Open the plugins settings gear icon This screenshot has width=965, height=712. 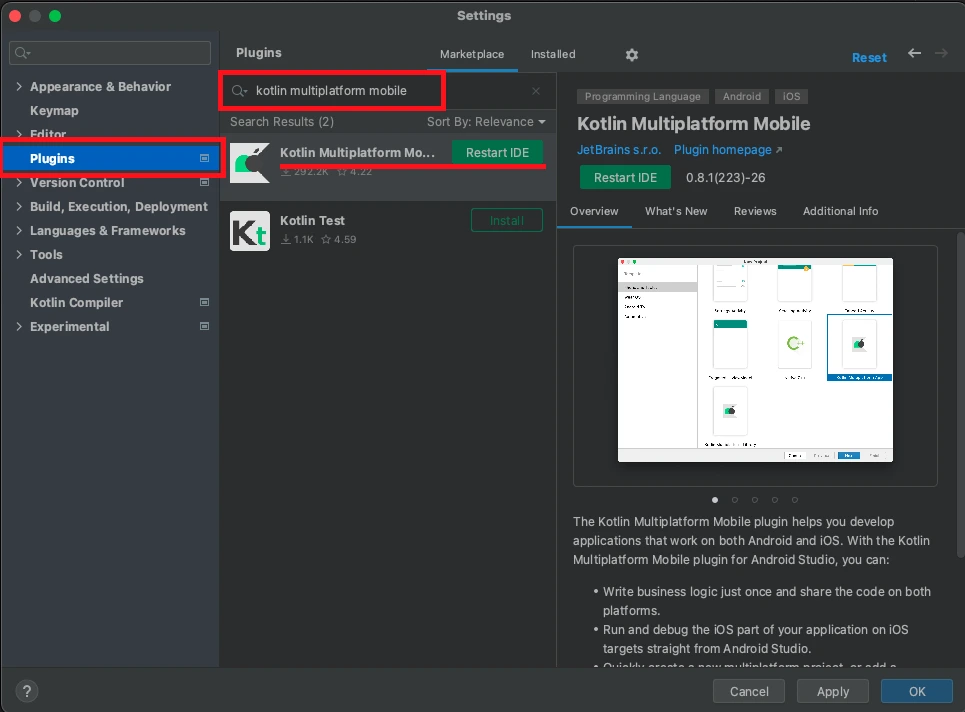click(x=632, y=55)
